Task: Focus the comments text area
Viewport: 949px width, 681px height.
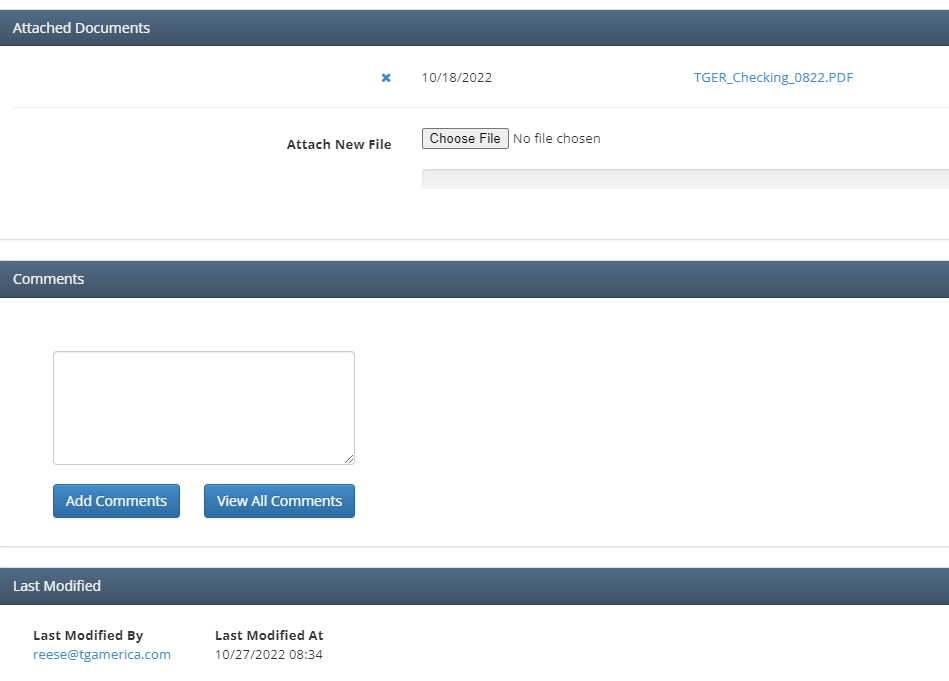Action: pos(203,407)
